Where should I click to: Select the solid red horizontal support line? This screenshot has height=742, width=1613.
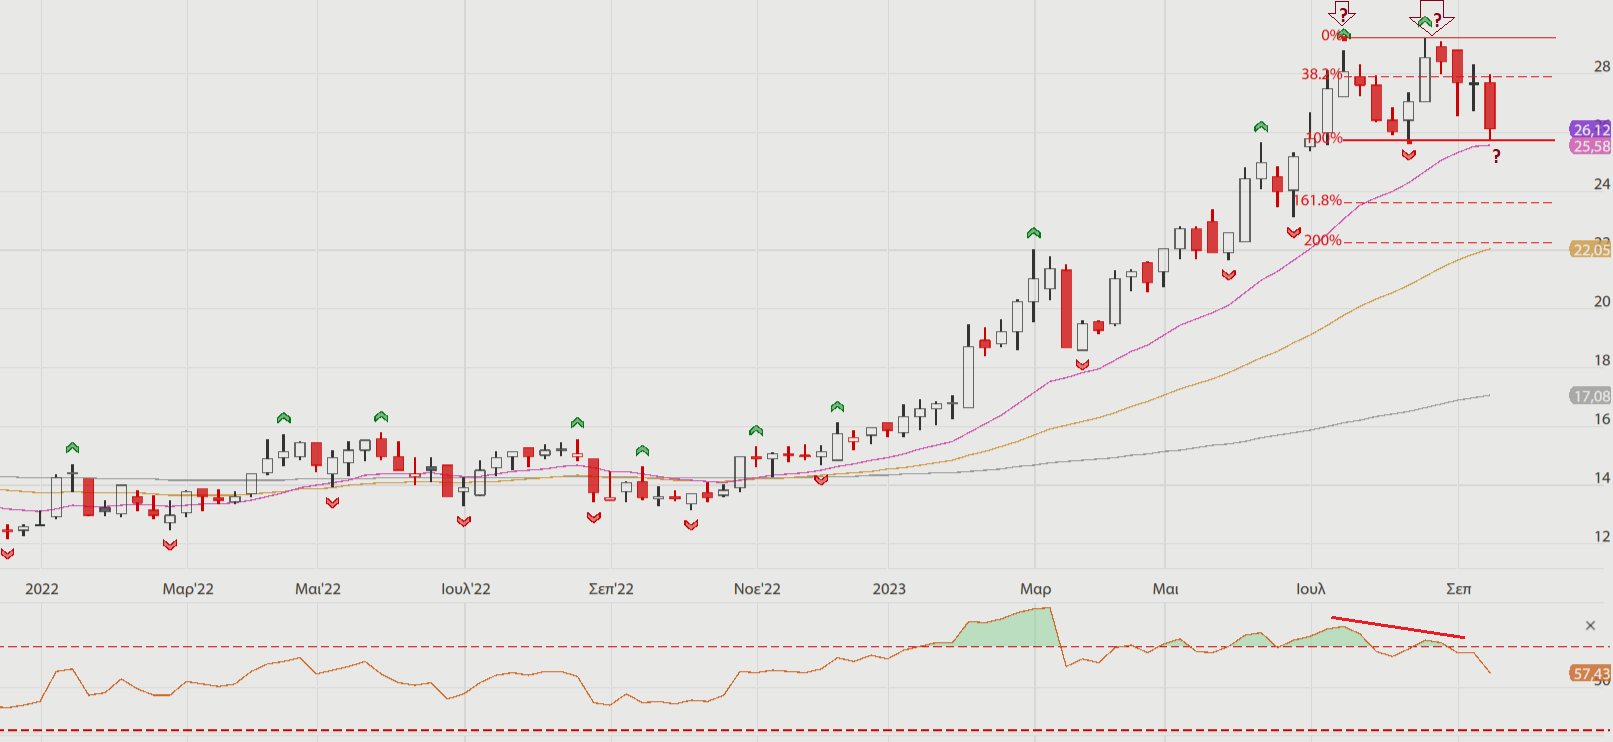[x=1449, y=140]
